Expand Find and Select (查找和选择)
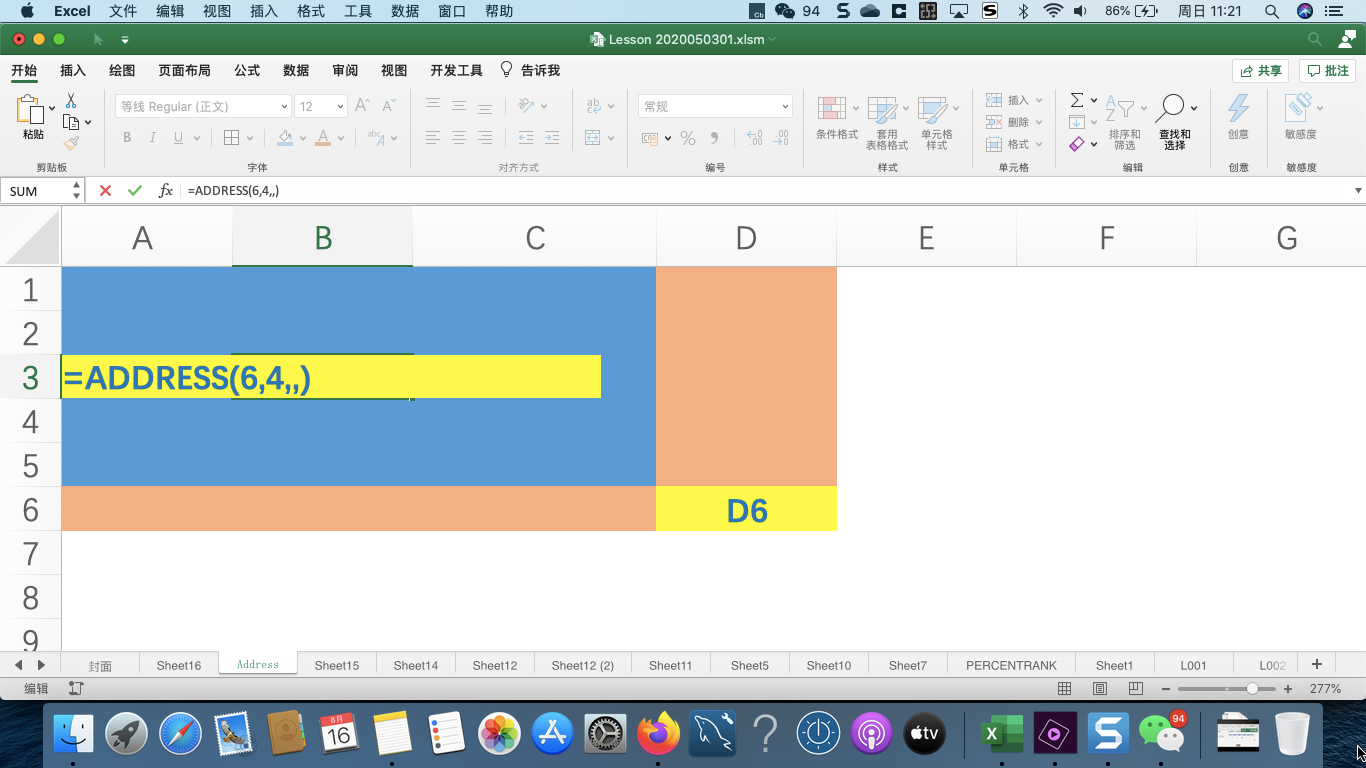Screen dimensions: 1366x768 (1174, 122)
